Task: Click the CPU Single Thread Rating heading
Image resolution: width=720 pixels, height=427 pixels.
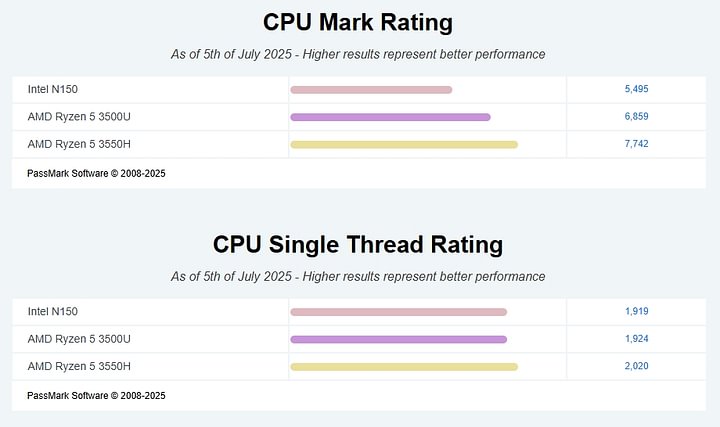Action: (x=358, y=244)
